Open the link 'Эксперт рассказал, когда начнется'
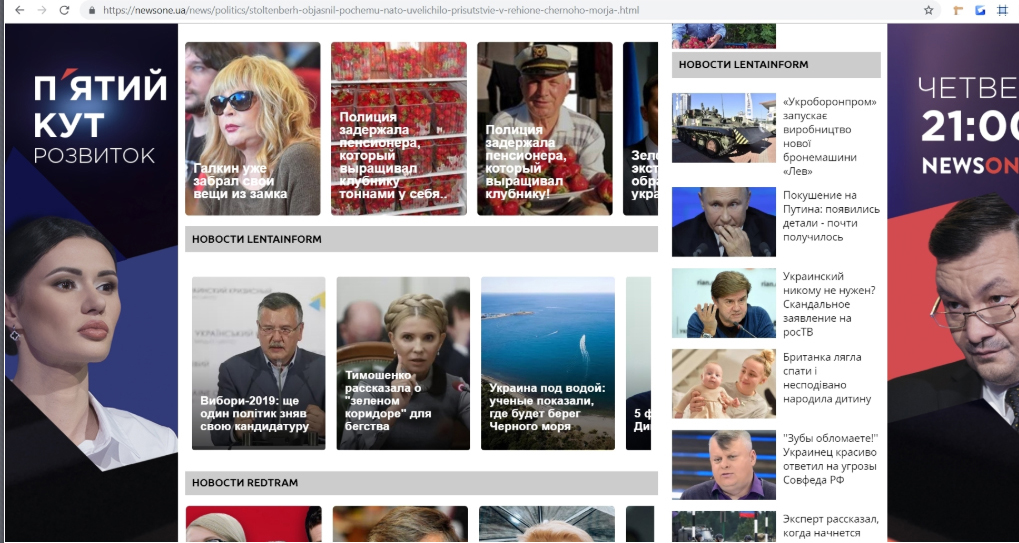The image size is (1019, 543). (x=831, y=527)
